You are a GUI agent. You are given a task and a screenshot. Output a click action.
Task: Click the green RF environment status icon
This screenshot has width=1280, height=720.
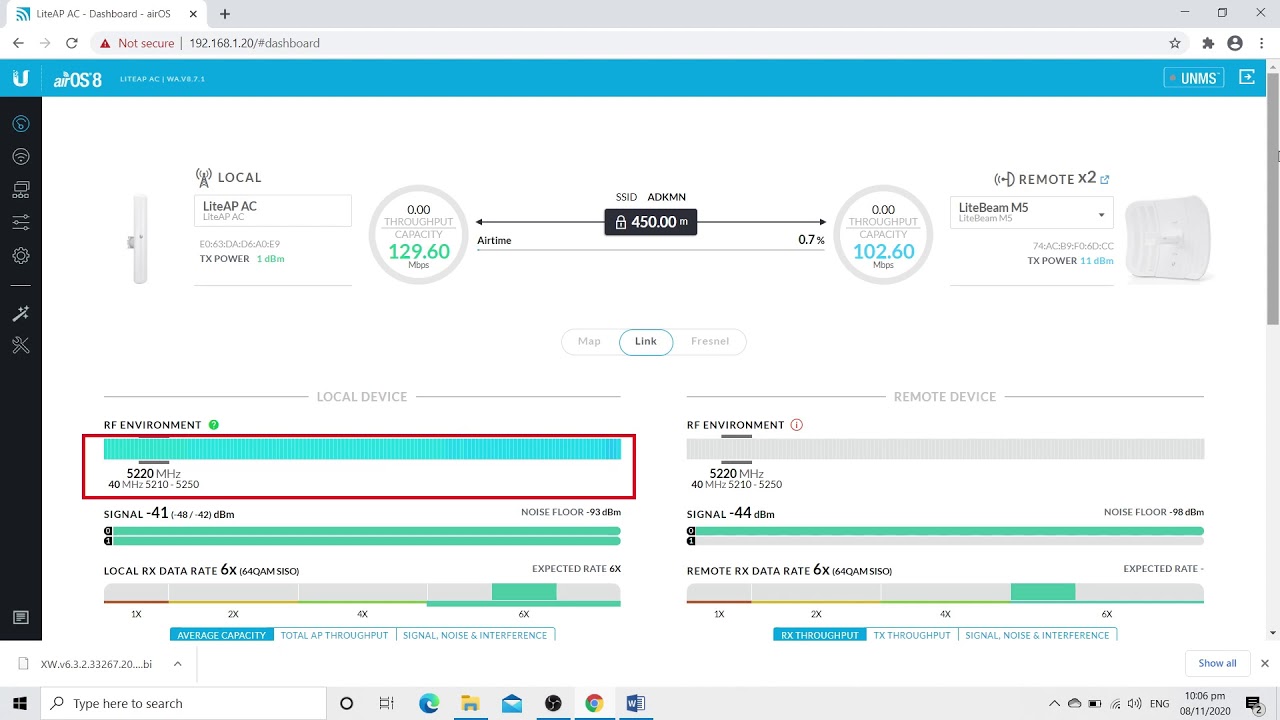tap(214, 425)
